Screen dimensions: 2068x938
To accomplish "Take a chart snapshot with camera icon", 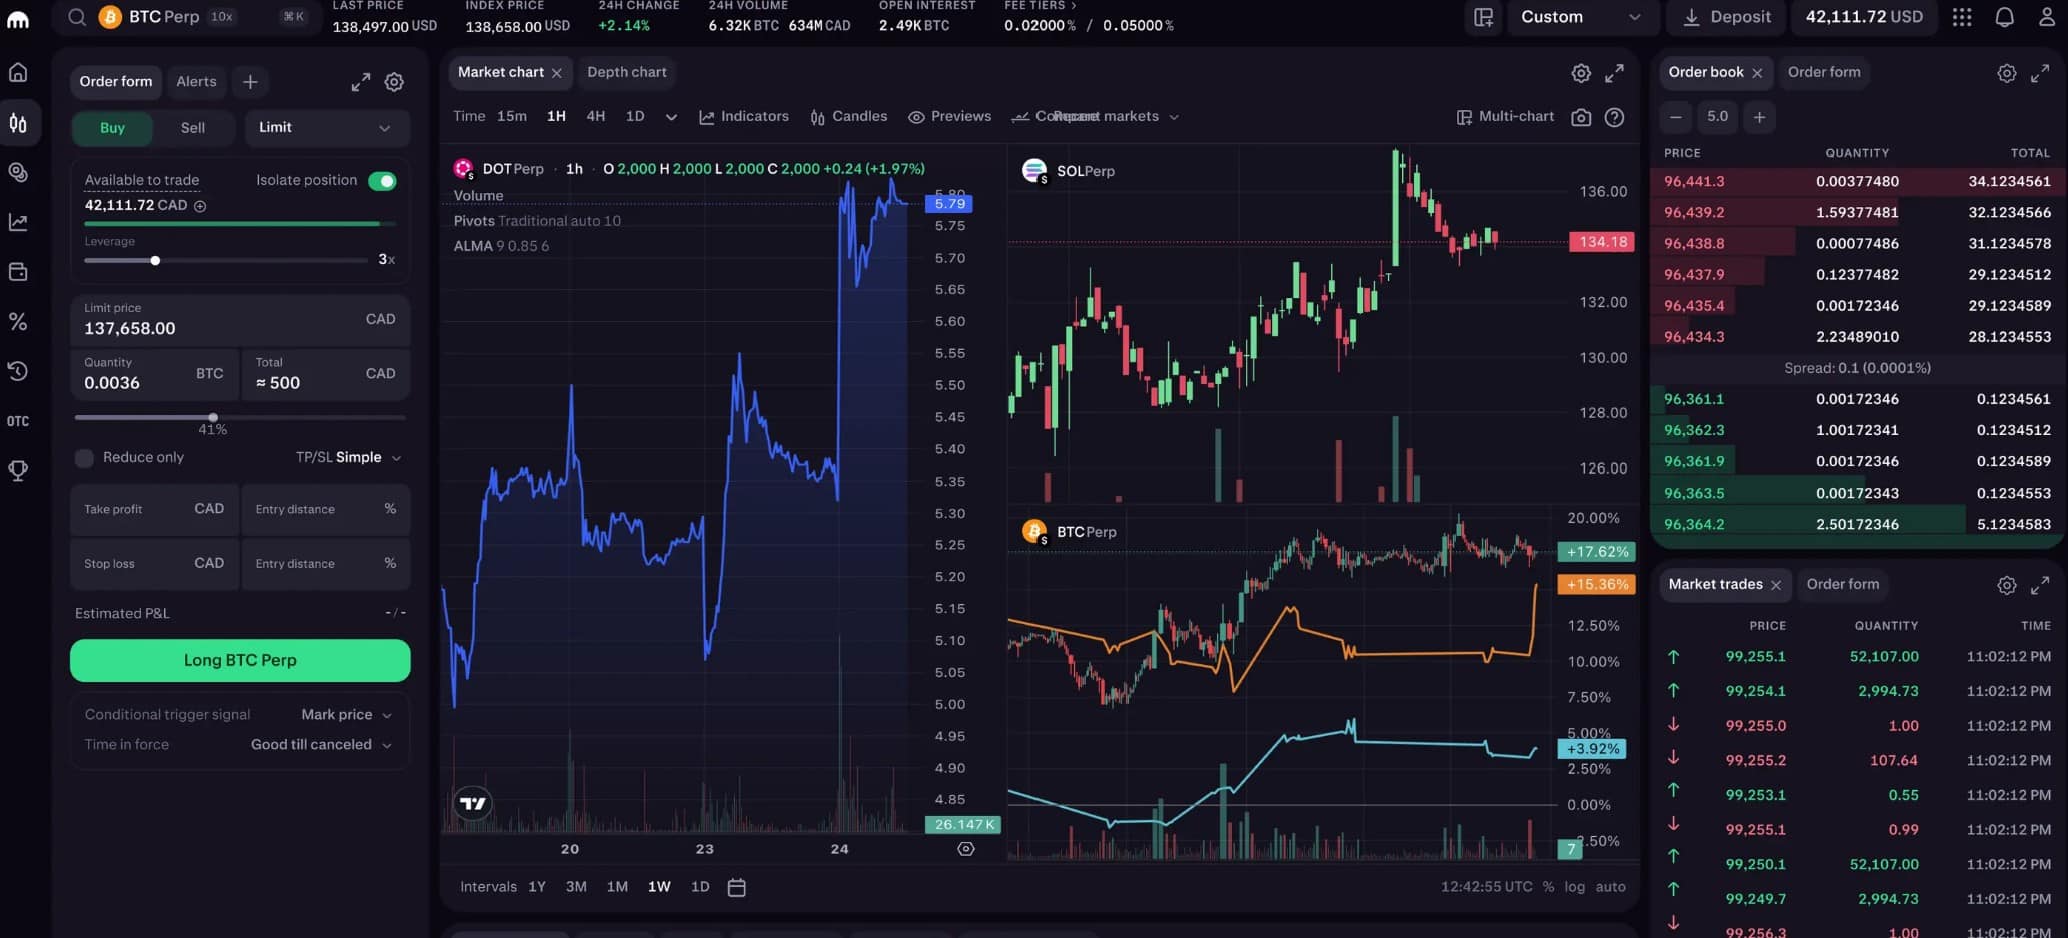I will click(x=1581, y=117).
